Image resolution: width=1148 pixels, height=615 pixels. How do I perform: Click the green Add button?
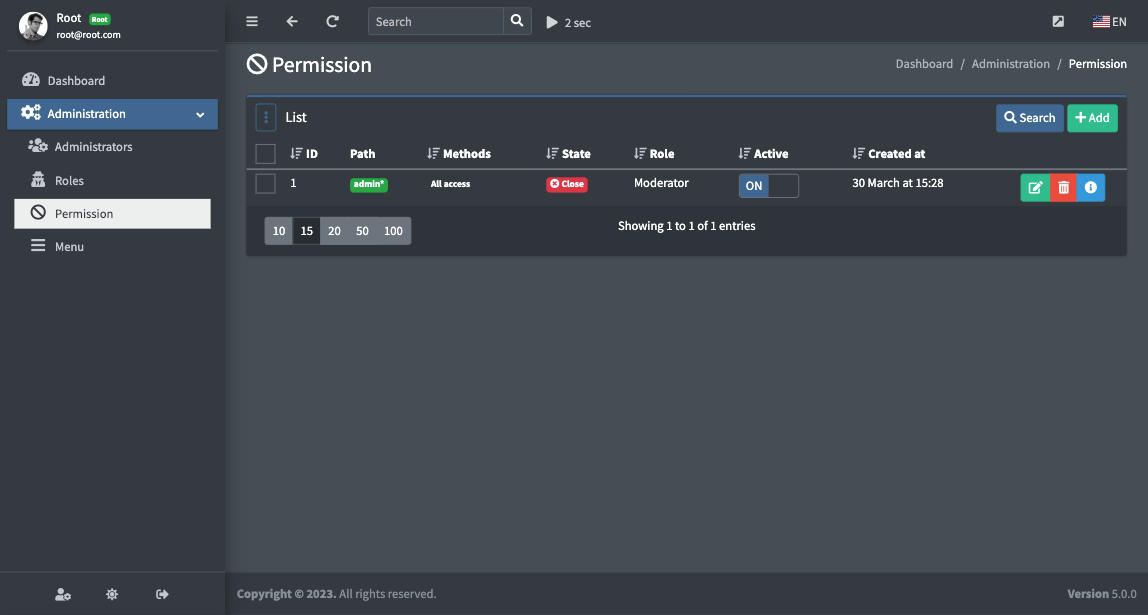click(1092, 118)
